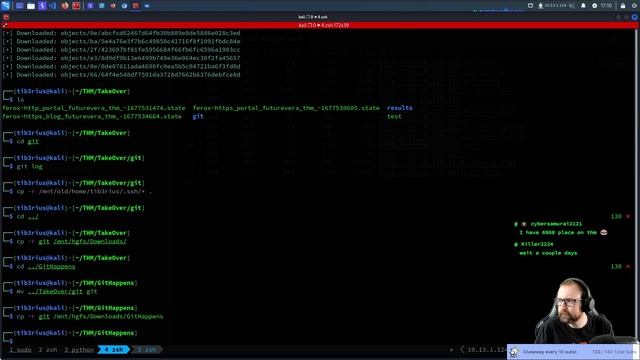The width and height of the screenshot is (640, 360).
Task: Open the screen capture tray icon
Action: (530, 6)
